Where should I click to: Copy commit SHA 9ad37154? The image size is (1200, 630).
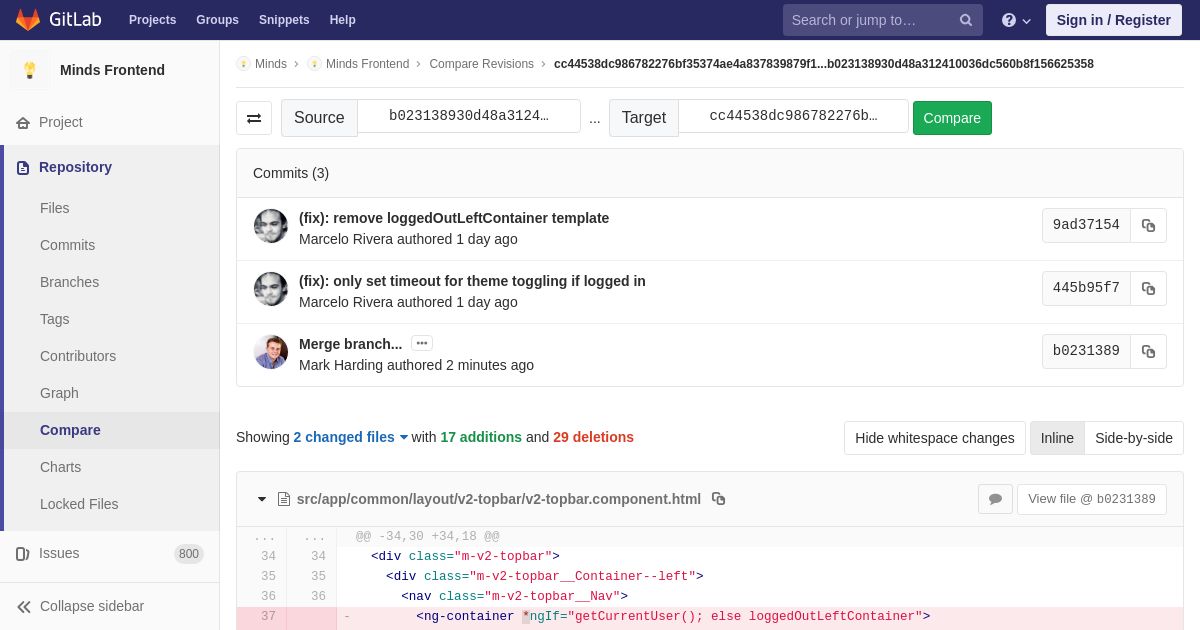pos(1148,226)
